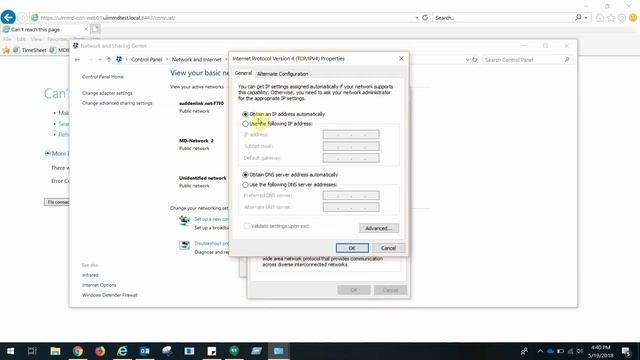Screen dimensions: 640x360
Task: Click OK in the IPv4 Properties dialog
Action: click(x=352, y=248)
